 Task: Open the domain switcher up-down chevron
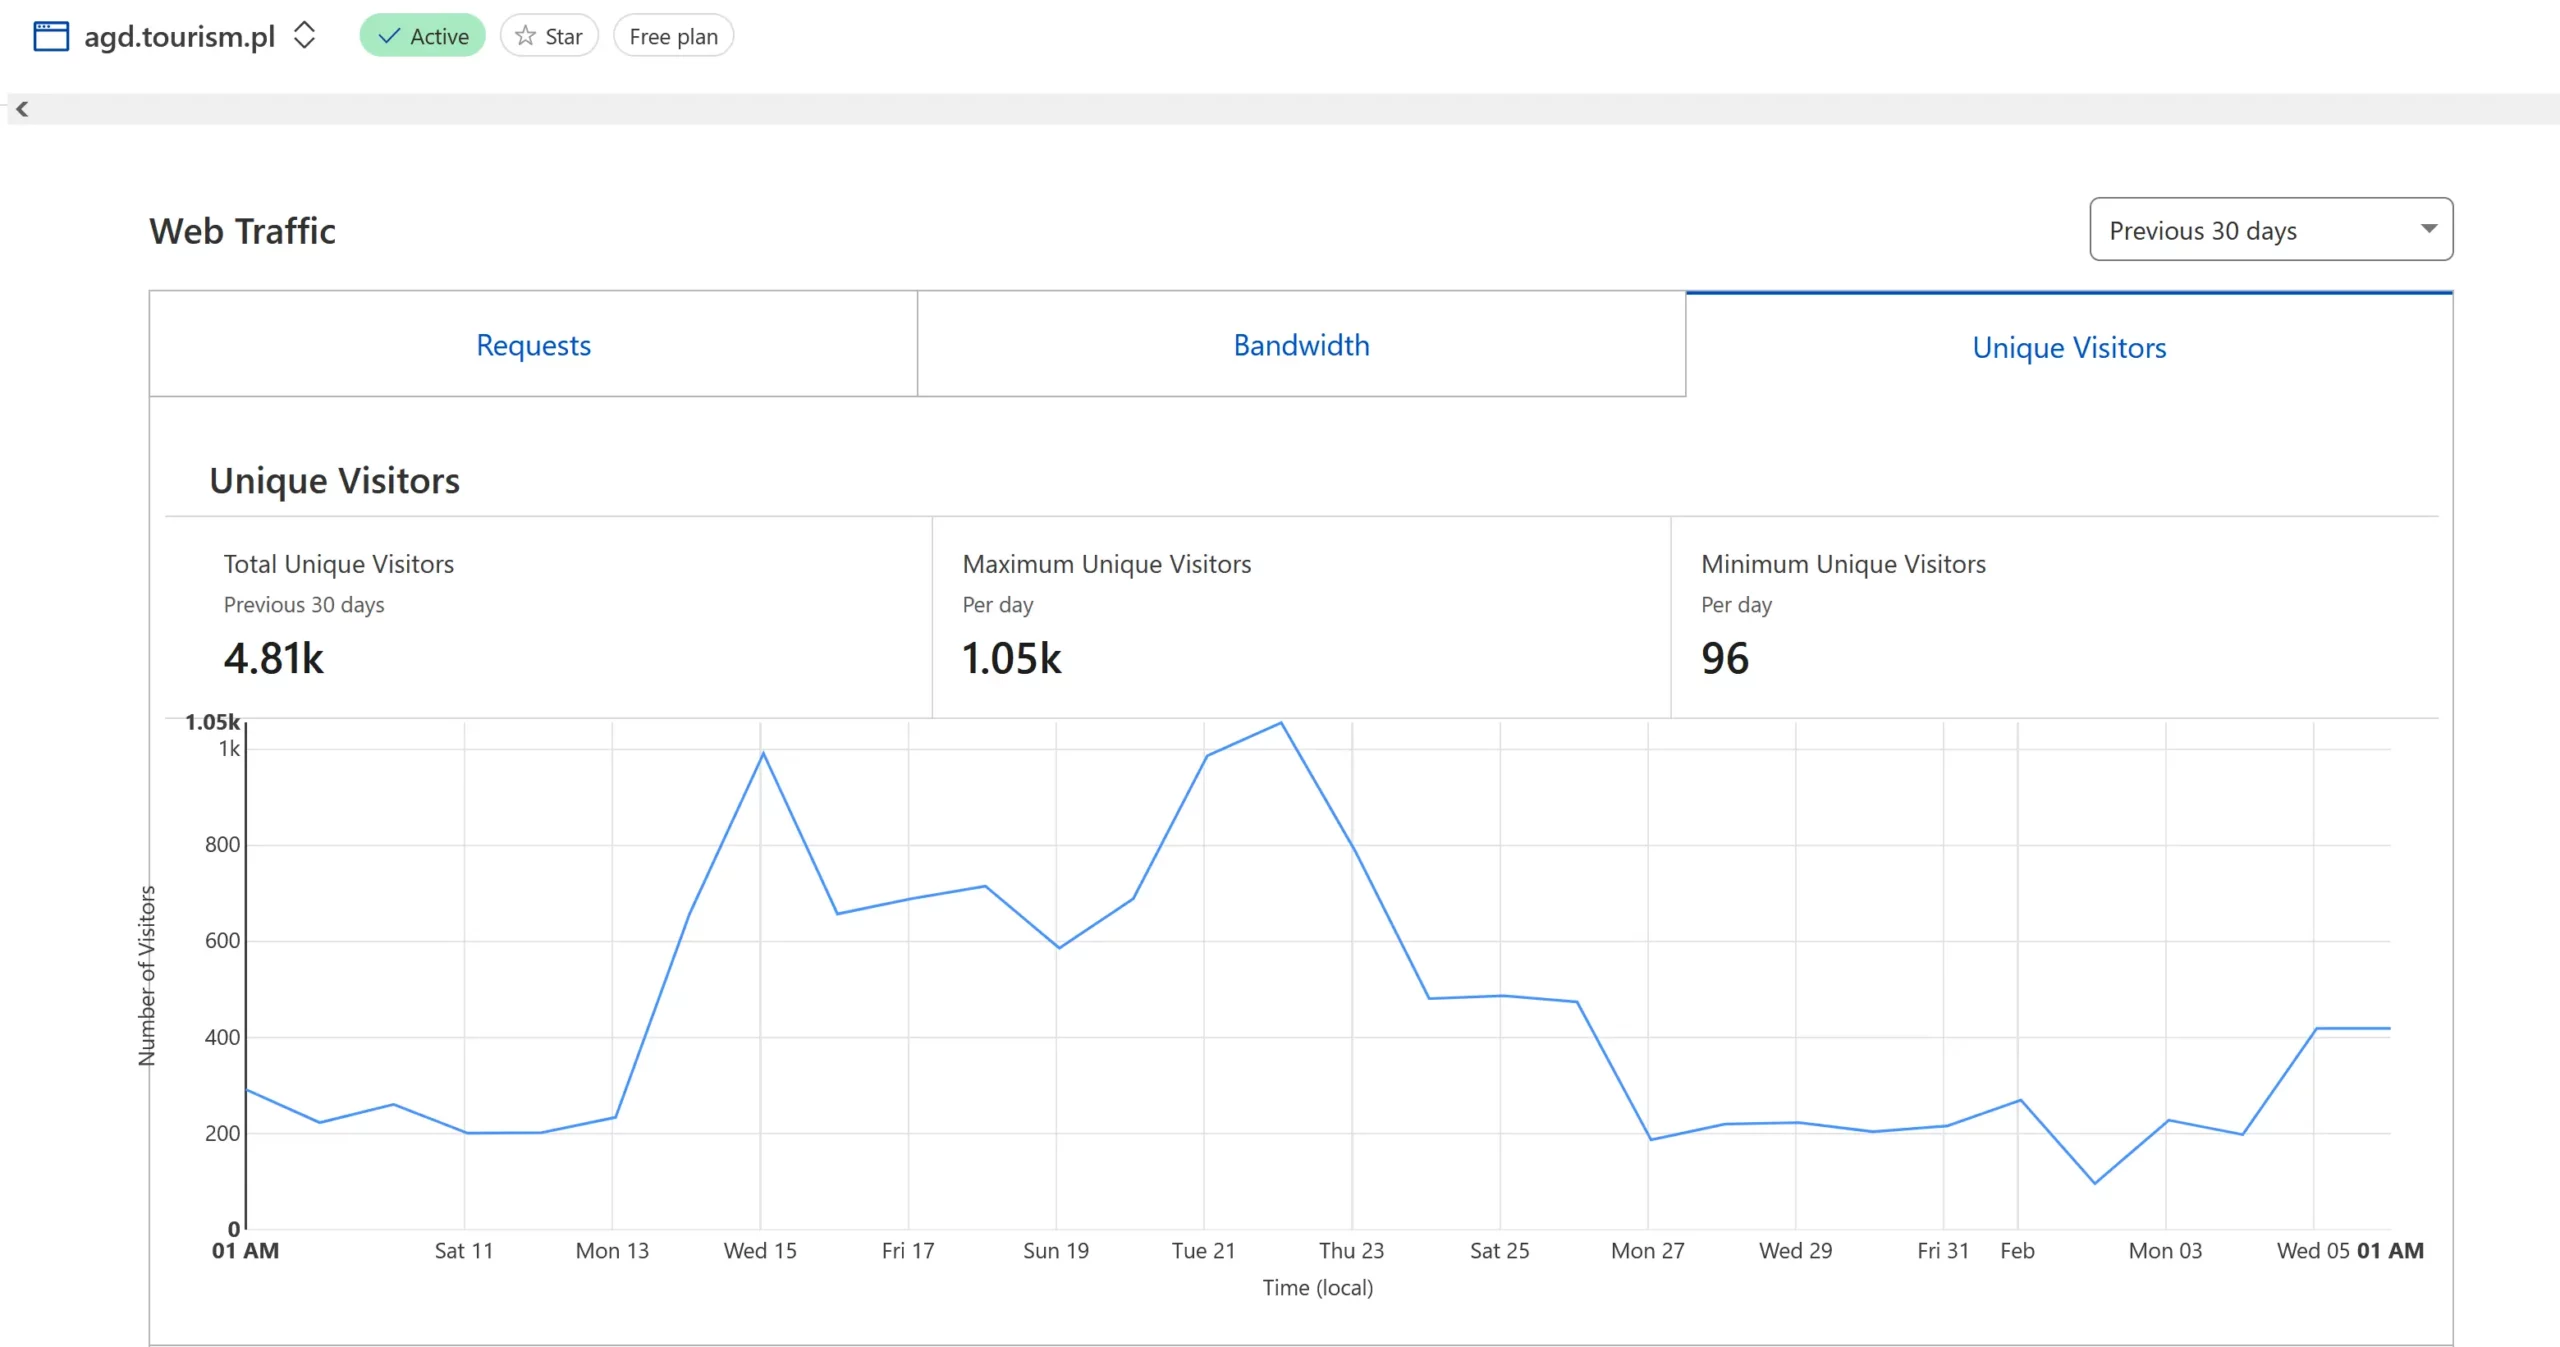coord(304,36)
